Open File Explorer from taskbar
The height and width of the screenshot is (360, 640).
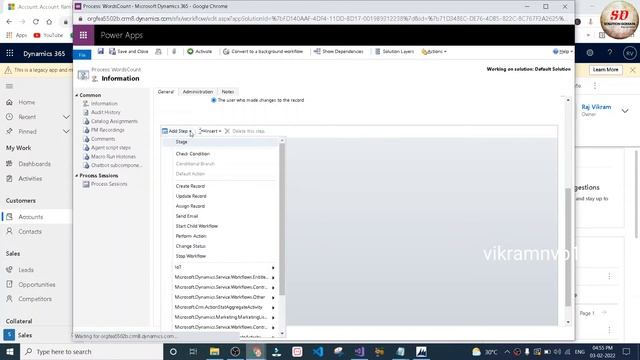pos(214,351)
